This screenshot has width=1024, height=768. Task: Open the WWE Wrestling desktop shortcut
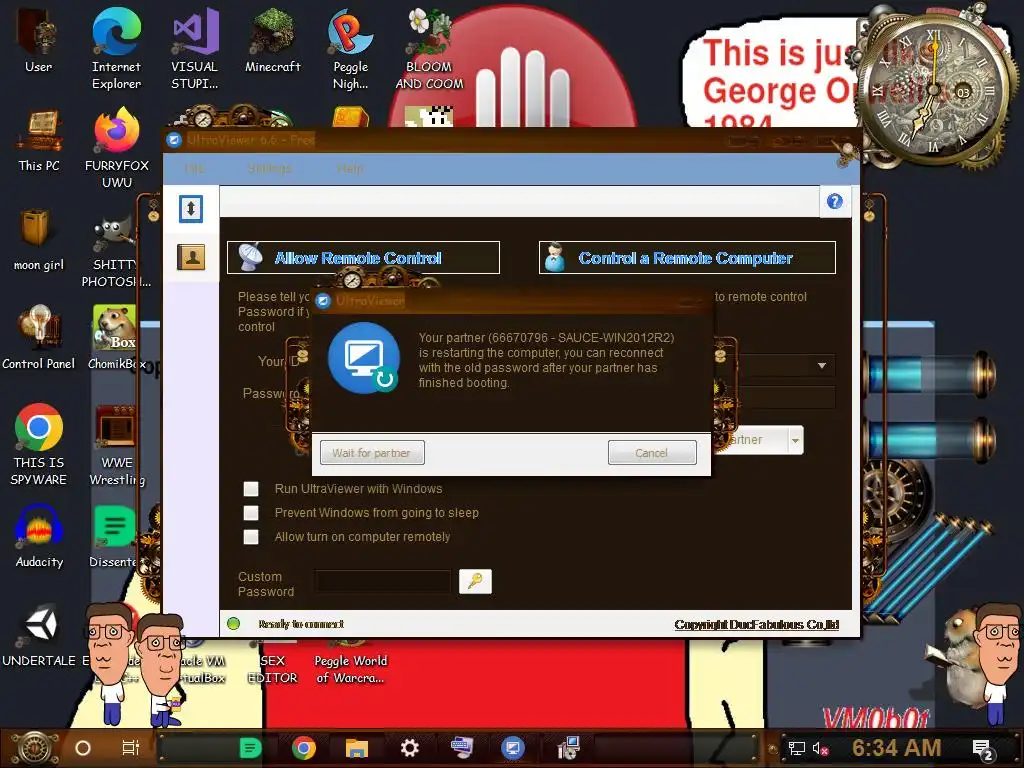coord(117,445)
